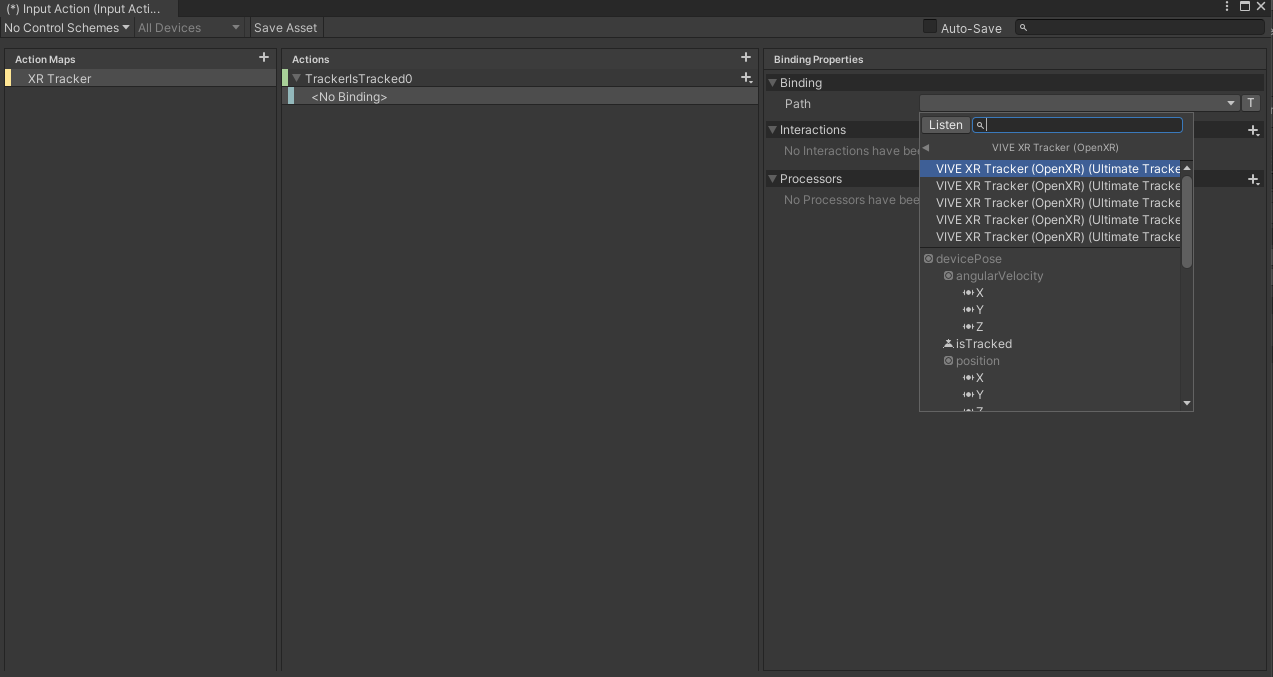The height and width of the screenshot is (677, 1273).
Task: Open the window's three-dot options menu
Action: tap(1227, 7)
